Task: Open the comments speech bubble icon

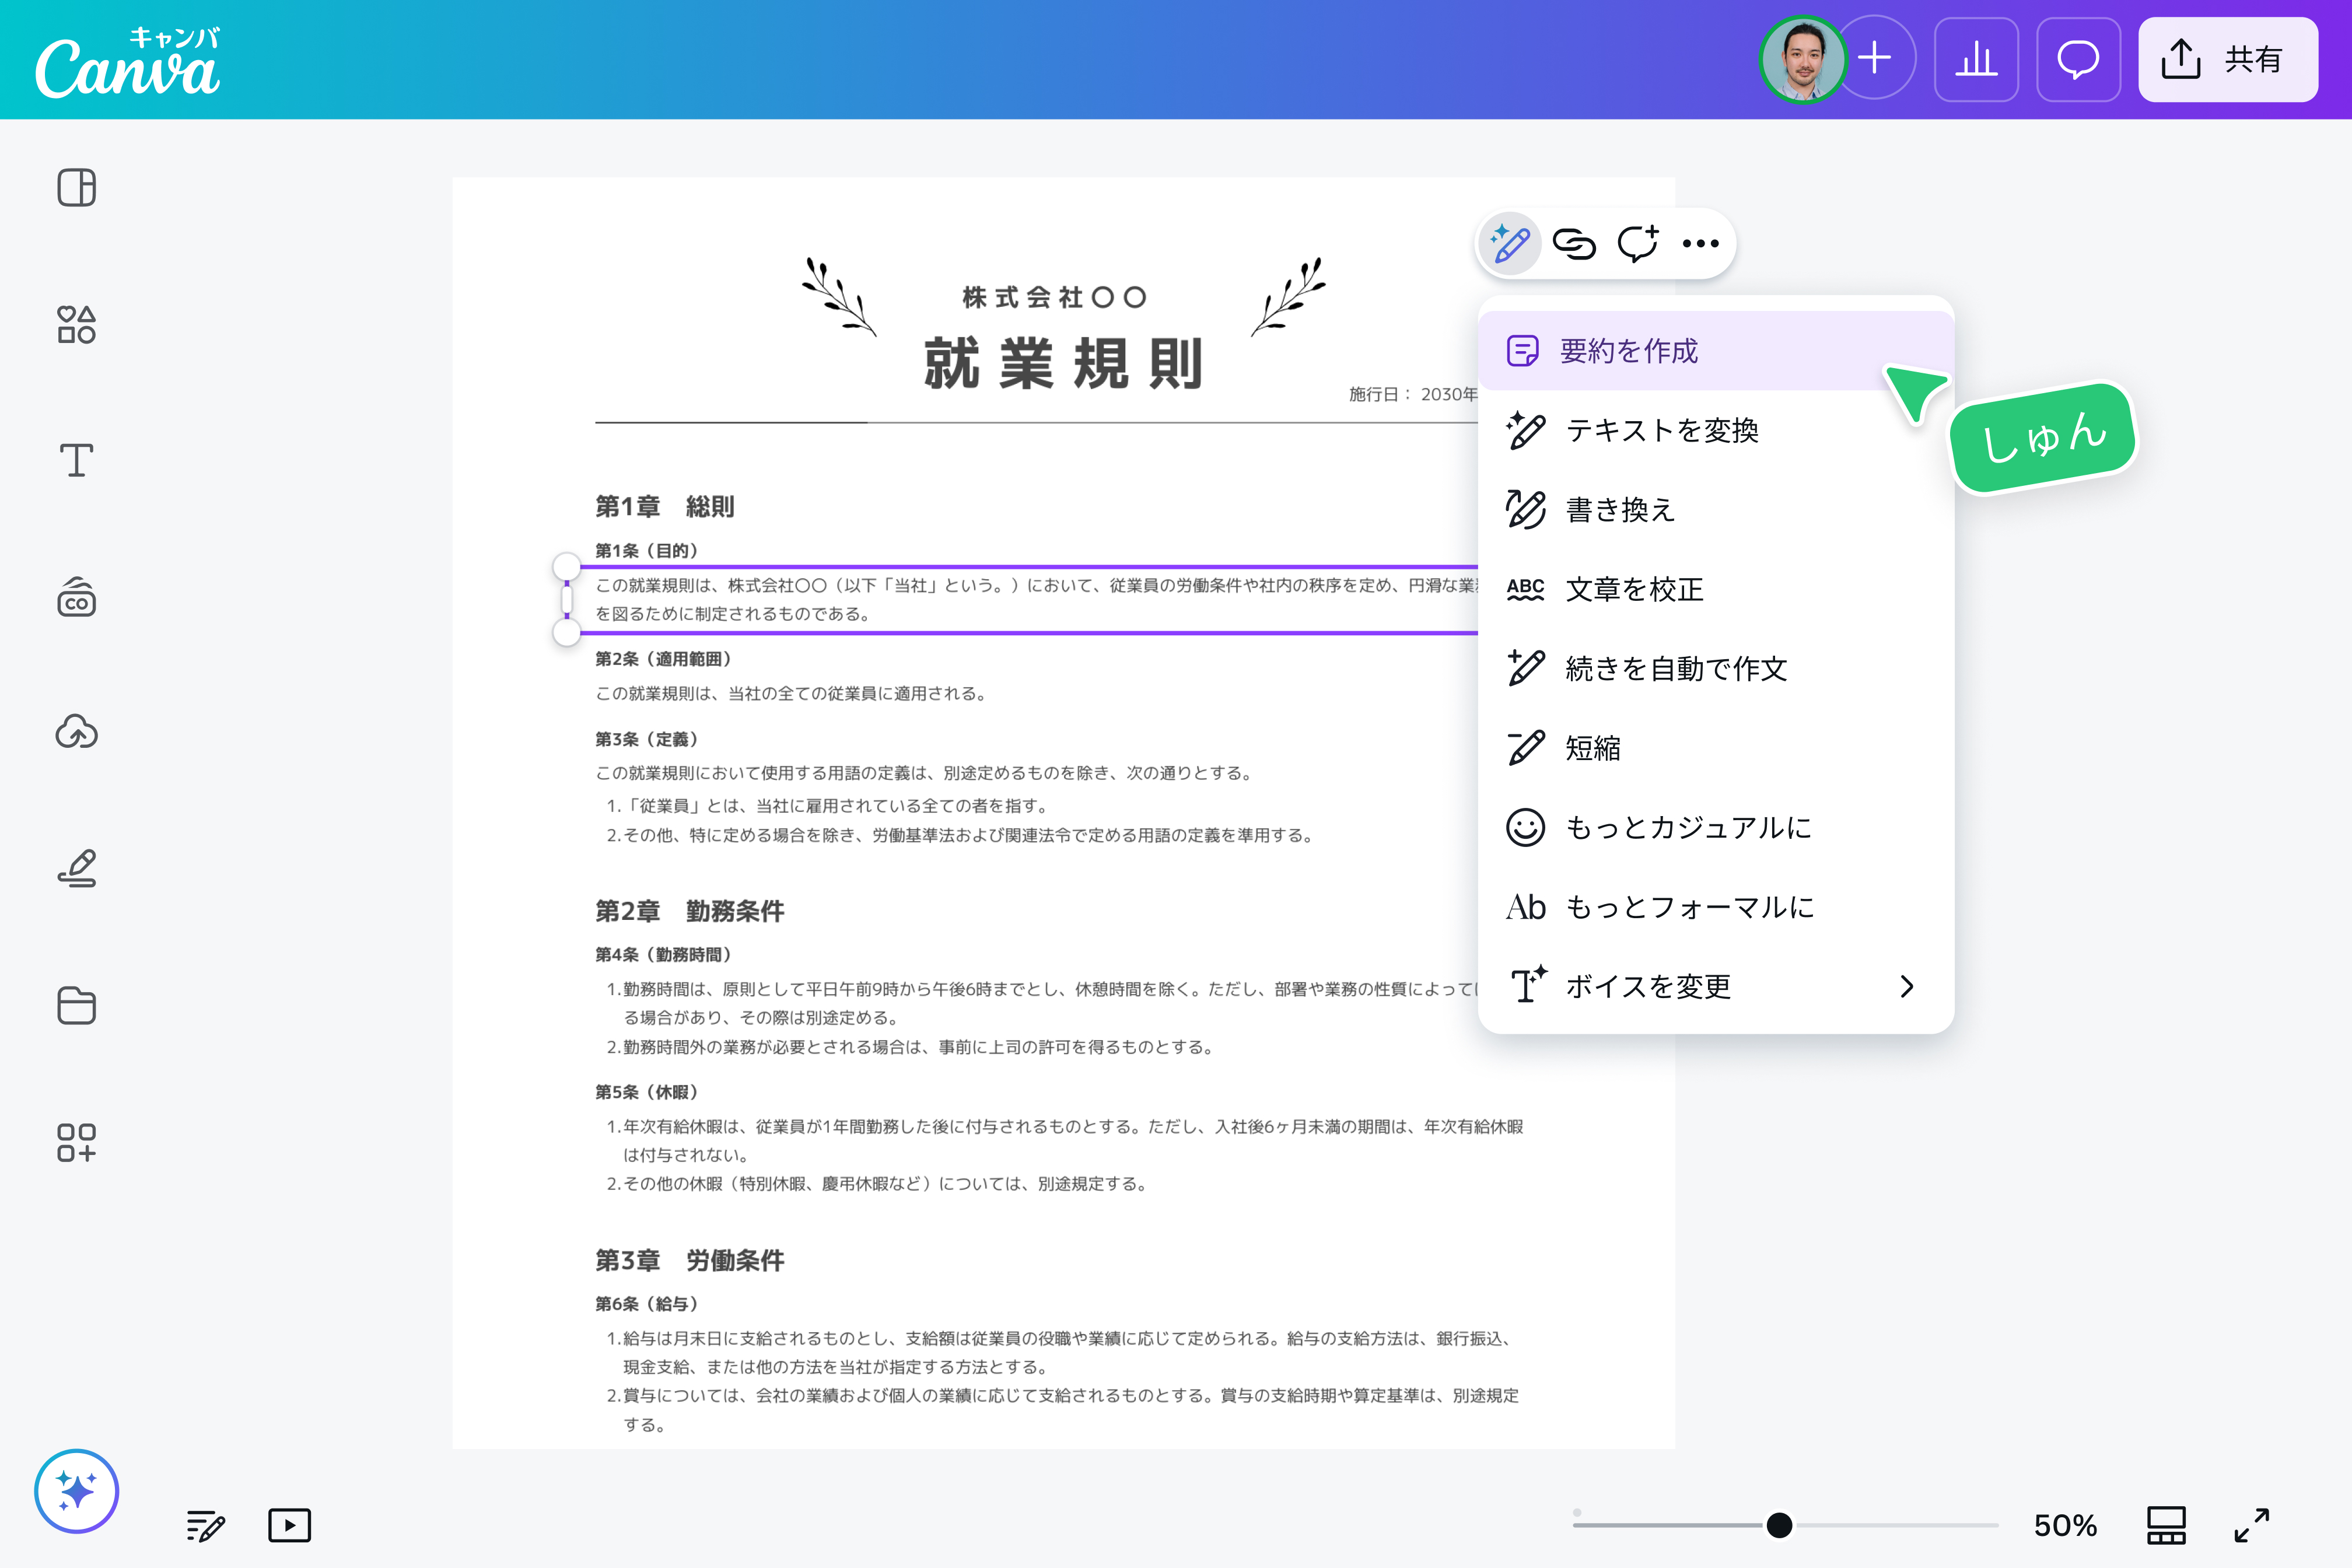Action: pos(2078,59)
